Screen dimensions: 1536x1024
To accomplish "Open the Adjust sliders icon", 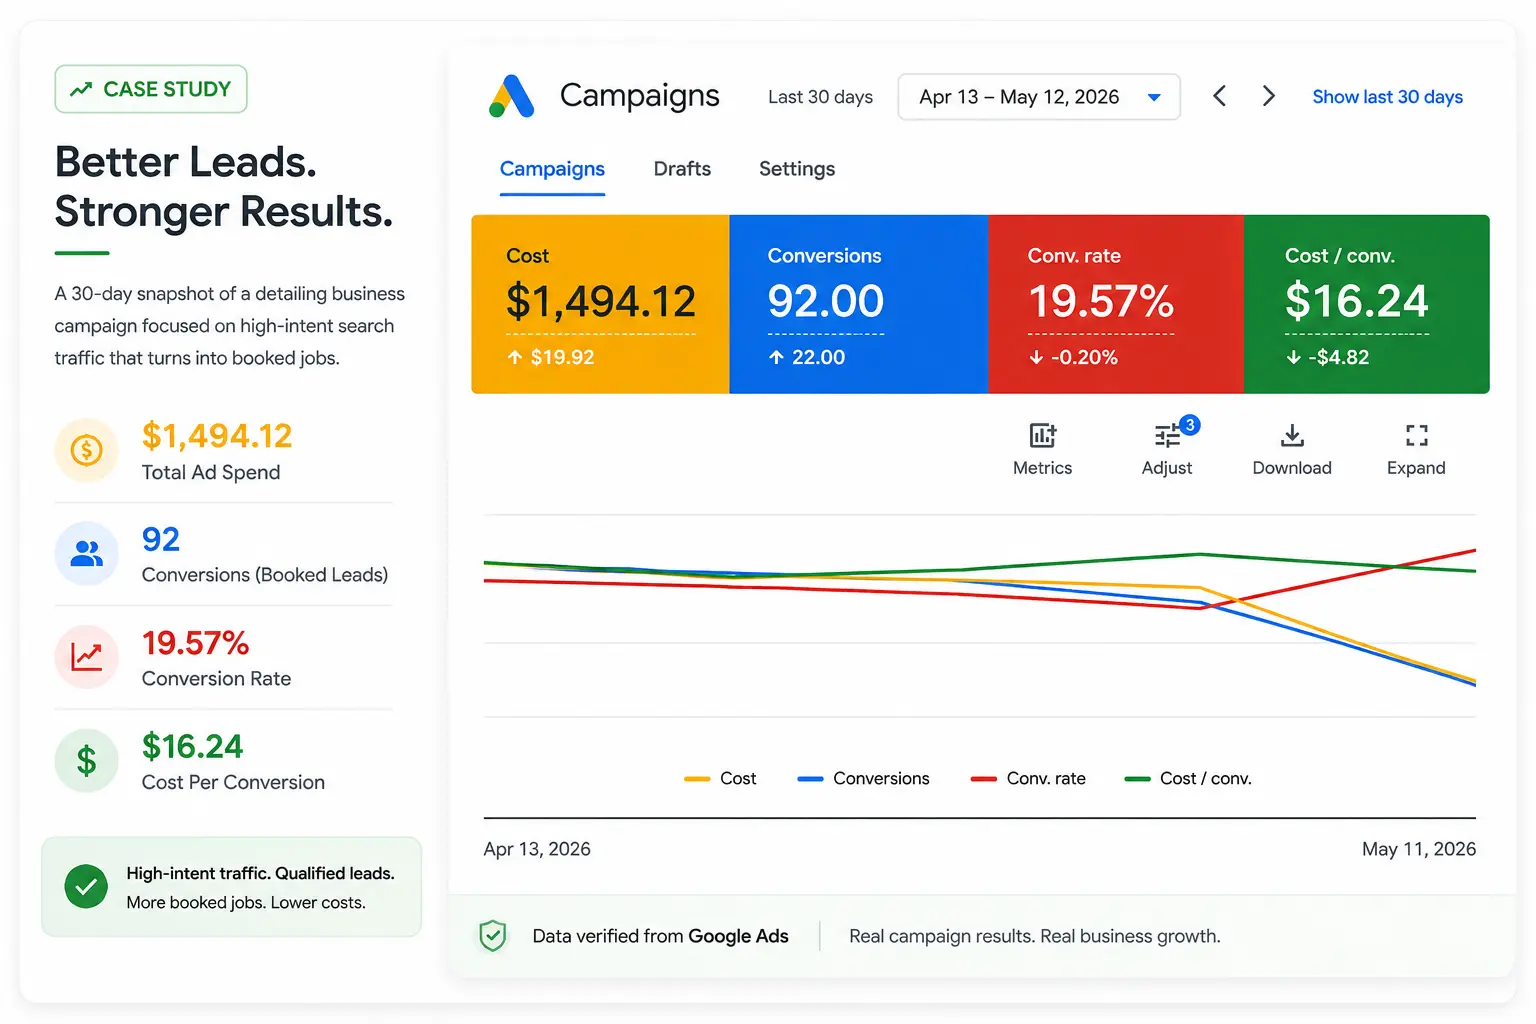I will 1167,436.
